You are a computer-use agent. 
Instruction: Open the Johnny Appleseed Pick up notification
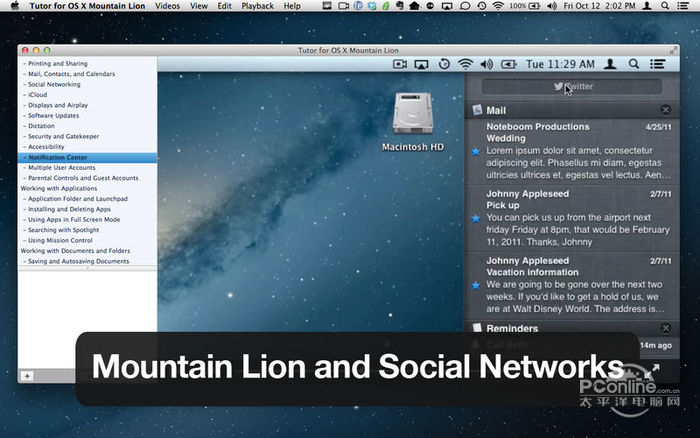(x=572, y=218)
